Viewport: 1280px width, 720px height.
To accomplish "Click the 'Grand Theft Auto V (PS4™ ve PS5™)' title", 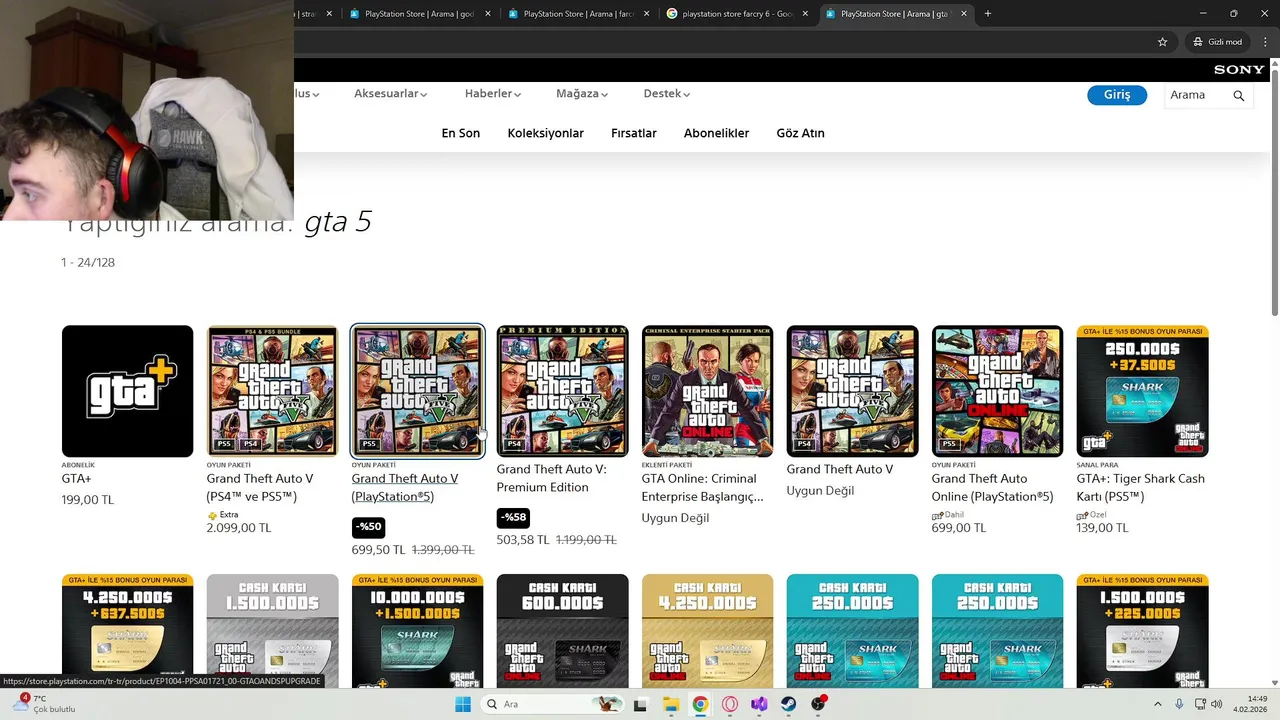I will click(260, 487).
